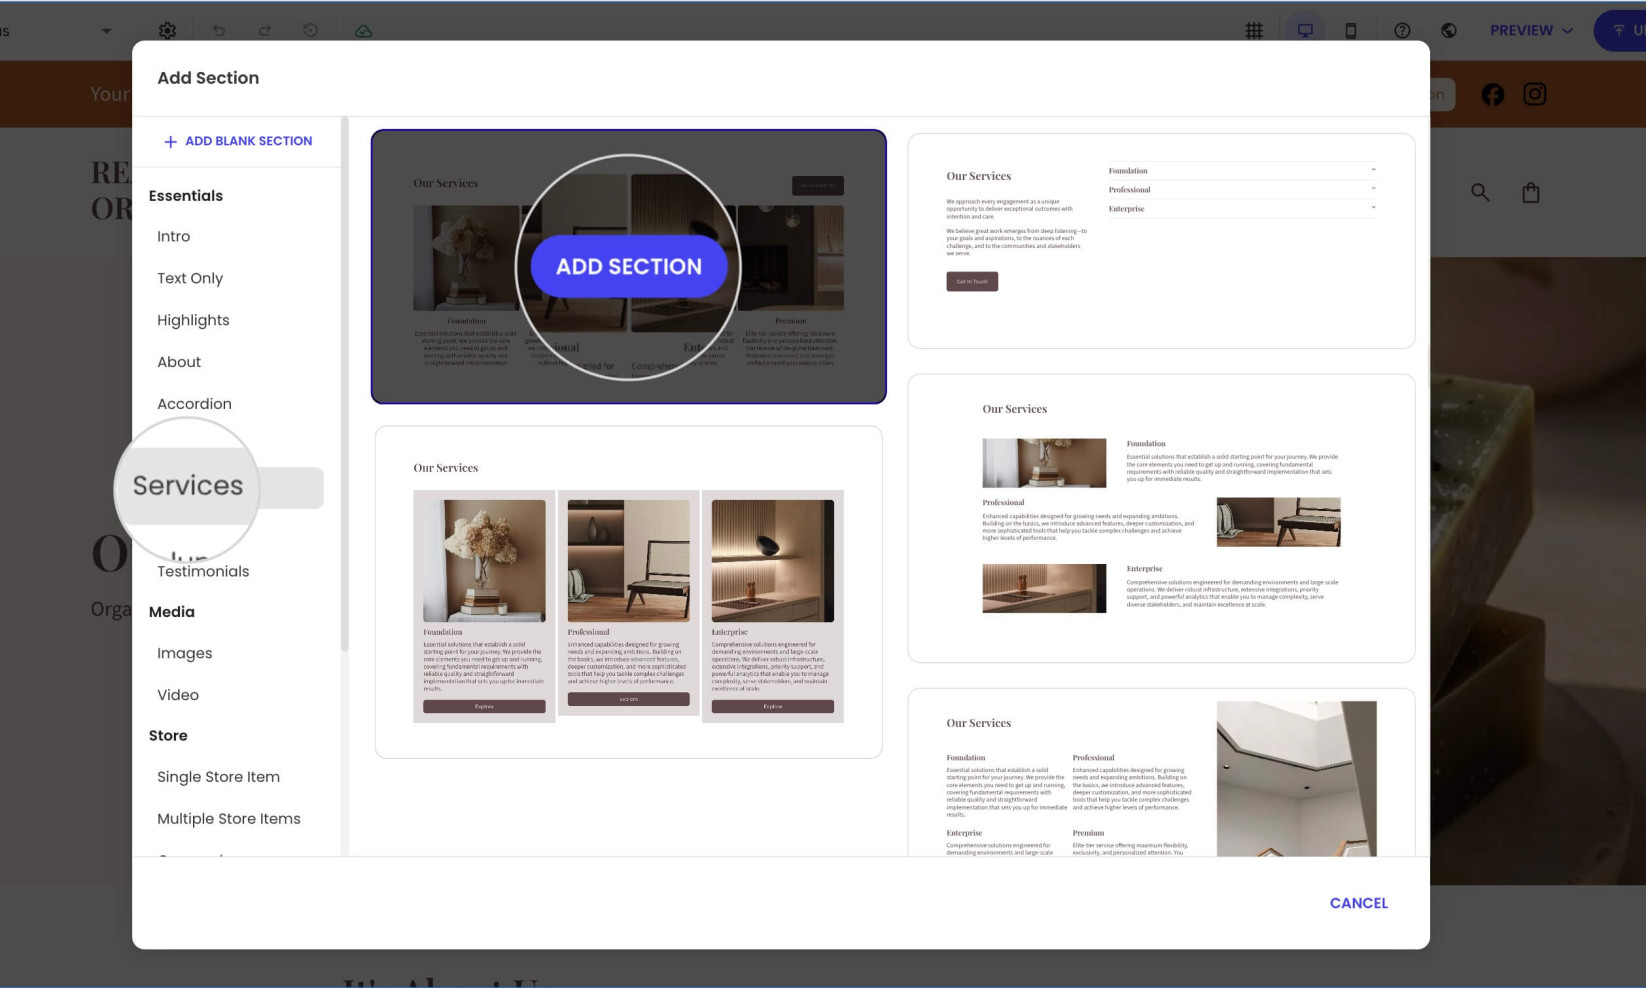This screenshot has width=1646, height=988.
Task: Click the category list scrollbar
Action: [345, 385]
